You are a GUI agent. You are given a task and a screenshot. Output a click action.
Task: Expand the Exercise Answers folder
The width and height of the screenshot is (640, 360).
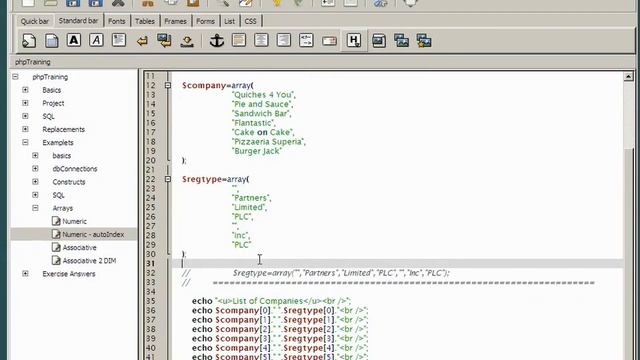(25, 273)
